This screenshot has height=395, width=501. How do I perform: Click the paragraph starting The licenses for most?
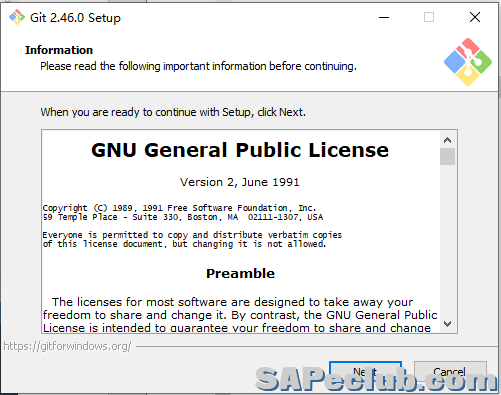point(240,315)
